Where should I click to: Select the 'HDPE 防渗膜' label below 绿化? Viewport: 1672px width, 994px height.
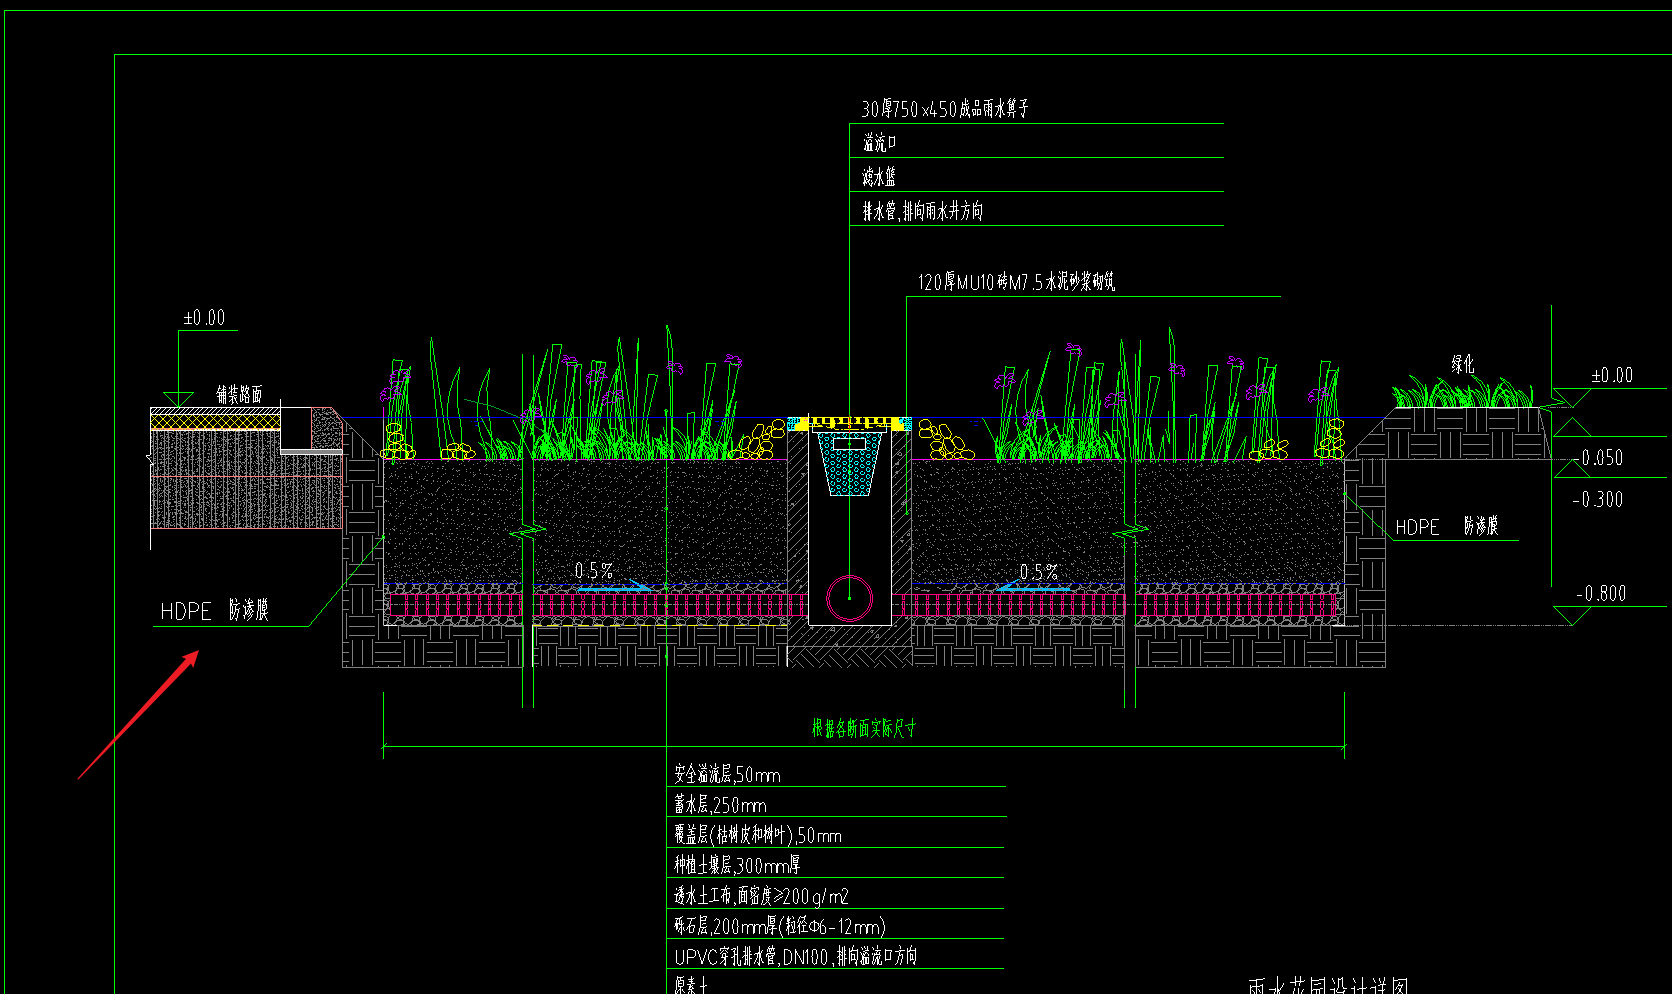1447,526
